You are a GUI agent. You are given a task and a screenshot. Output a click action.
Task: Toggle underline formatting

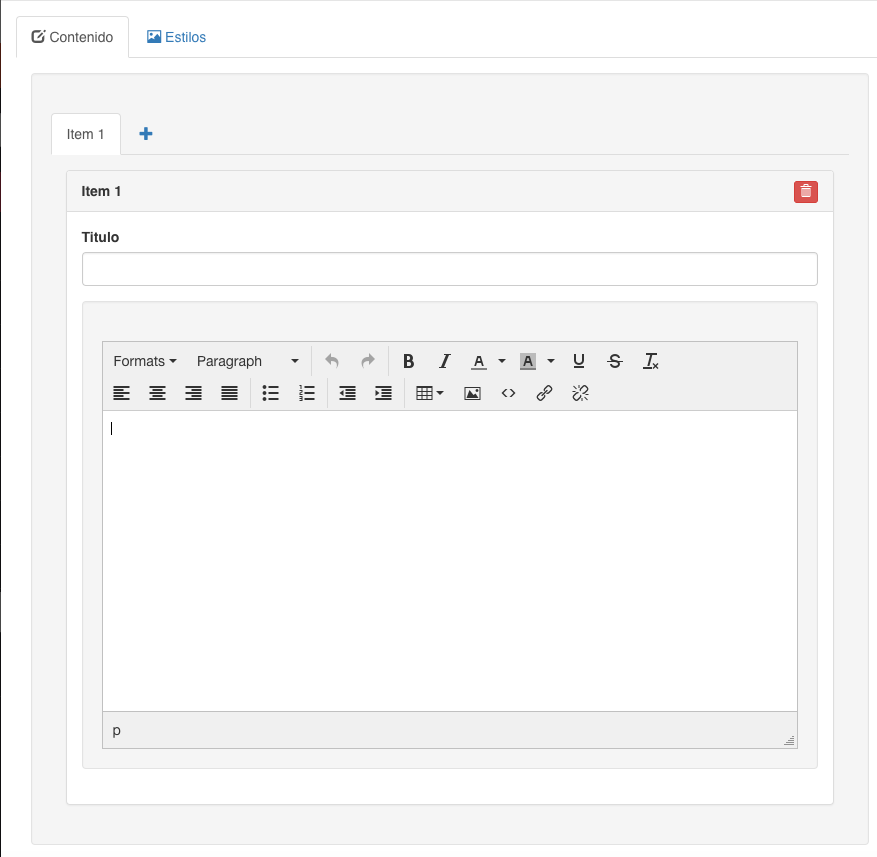(579, 361)
